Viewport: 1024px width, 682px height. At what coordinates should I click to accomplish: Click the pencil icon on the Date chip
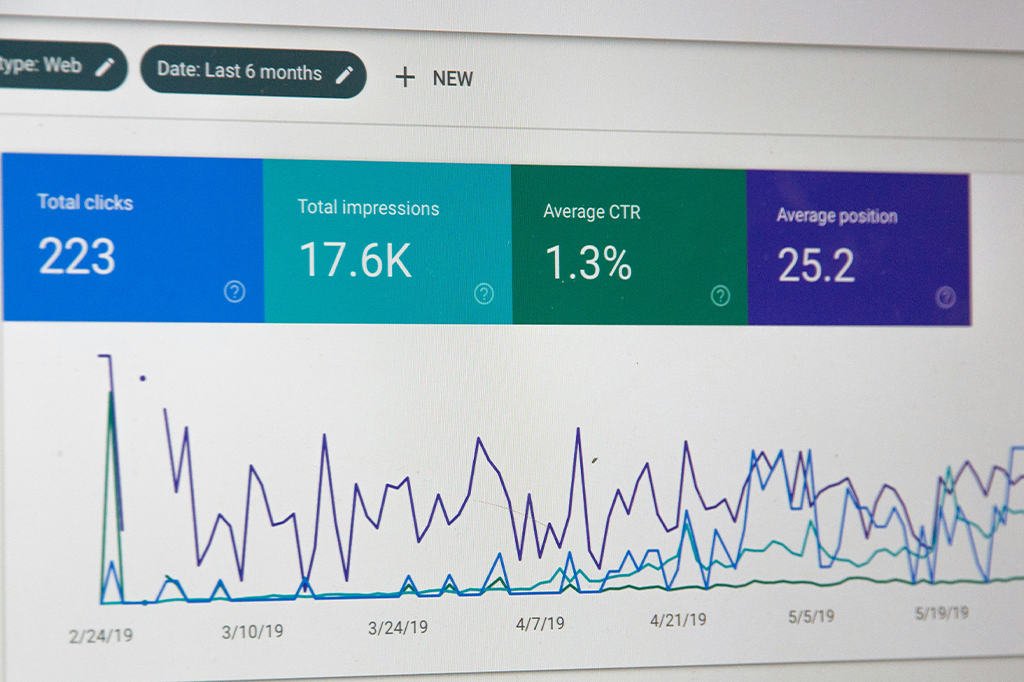click(345, 74)
